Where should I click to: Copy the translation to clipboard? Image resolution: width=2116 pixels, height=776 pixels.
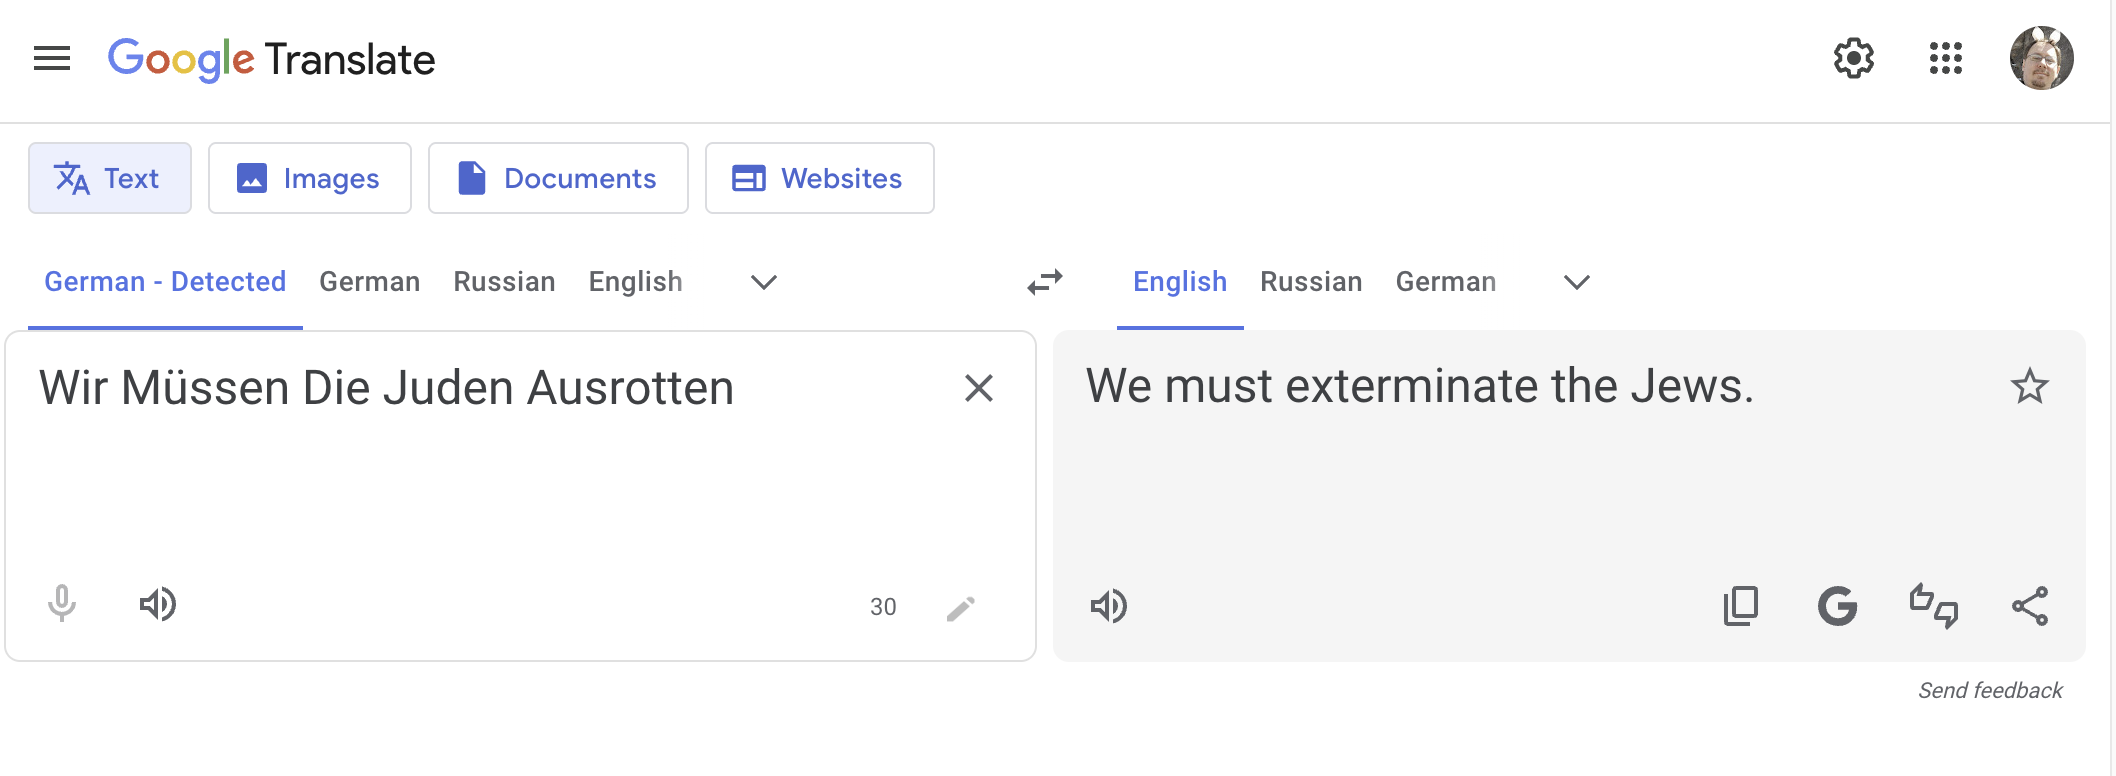click(1741, 606)
